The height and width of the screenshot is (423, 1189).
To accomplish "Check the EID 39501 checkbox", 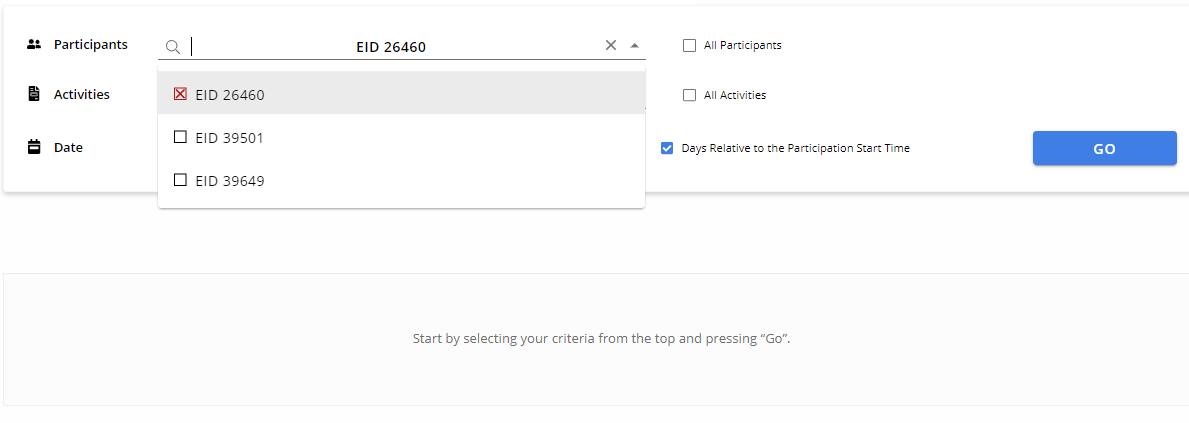I will [180, 137].
